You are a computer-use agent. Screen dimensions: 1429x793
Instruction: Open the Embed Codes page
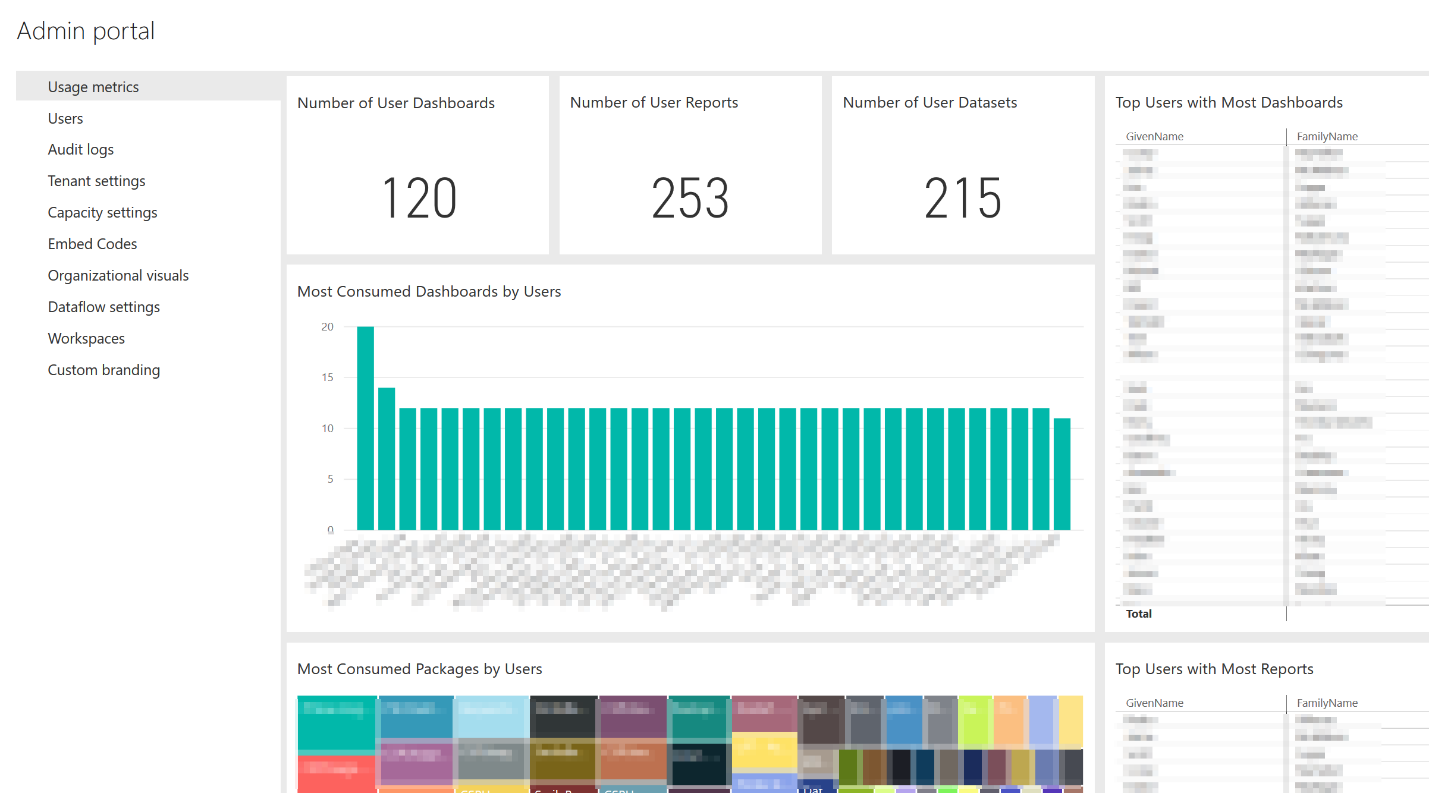click(92, 243)
